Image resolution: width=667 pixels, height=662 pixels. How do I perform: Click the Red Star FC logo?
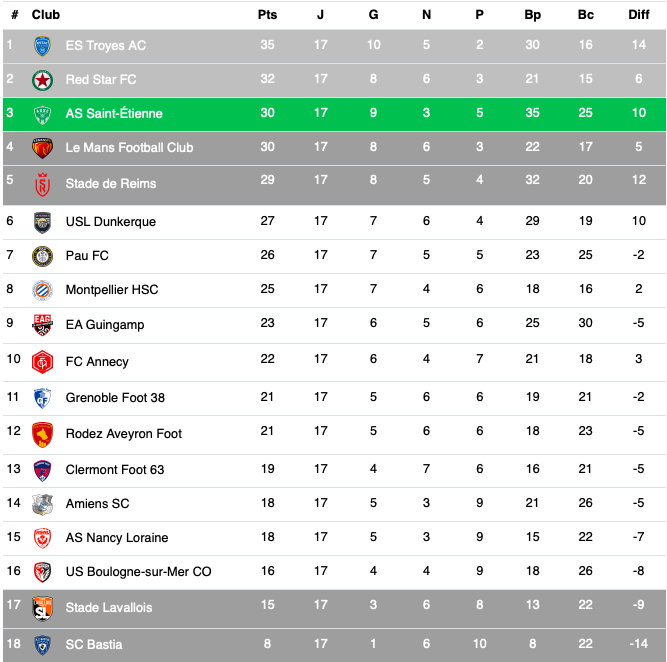[42, 79]
